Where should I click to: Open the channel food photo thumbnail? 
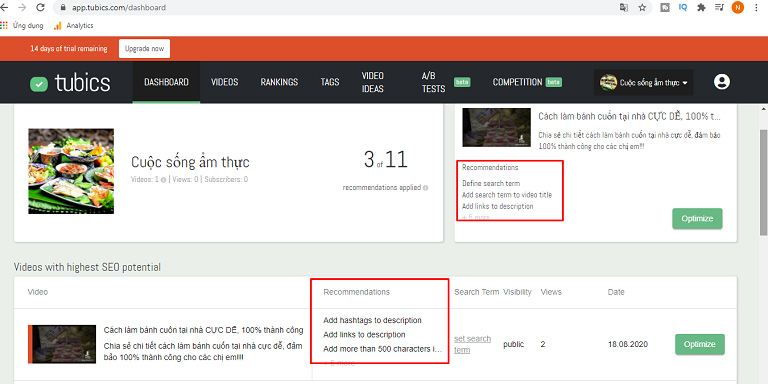pos(71,171)
